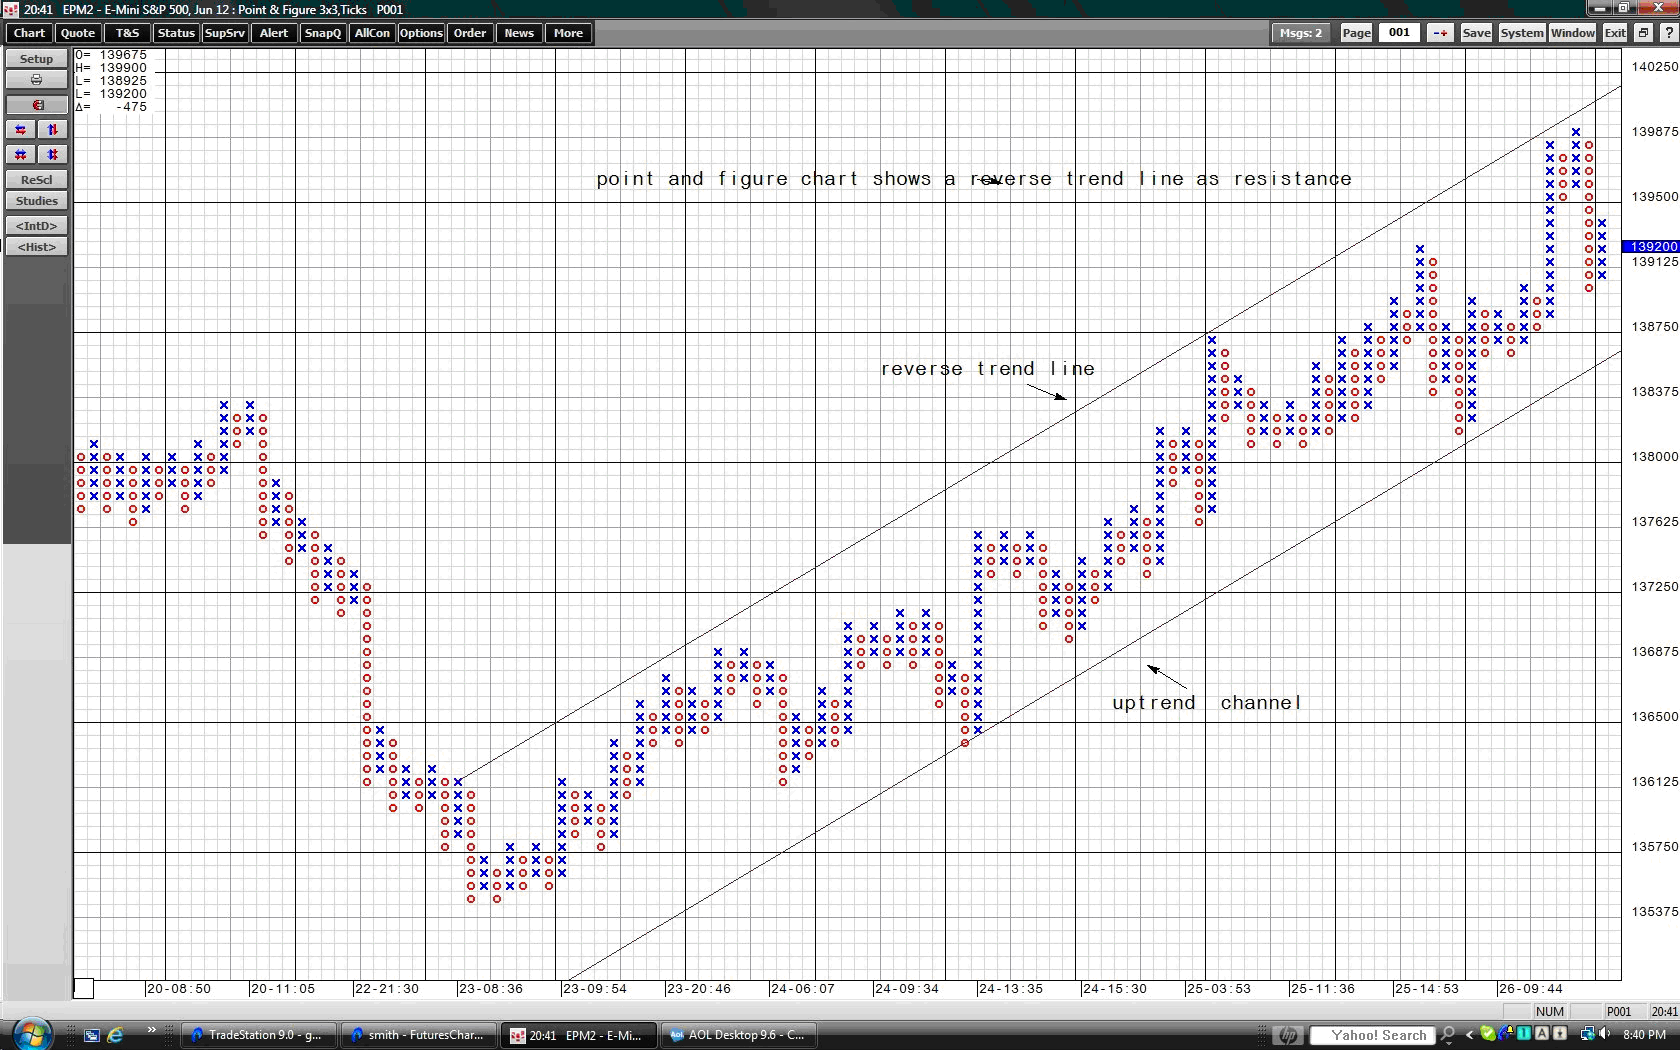Switch to AOL Desktop 9.6 taskbar window
The image size is (1680, 1050).
[x=738, y=1035]
